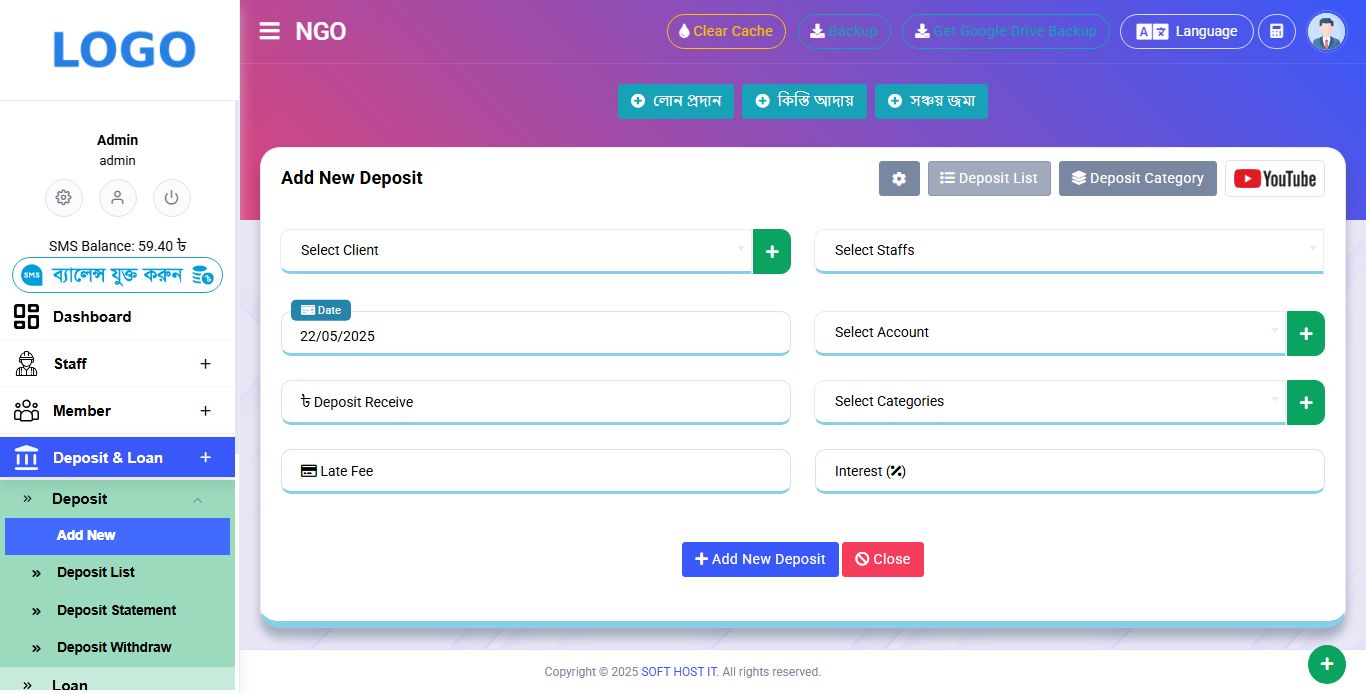Submit with Add New Deposit button
The height and width of the screenshot is (694, 1366).
(760, 559)
